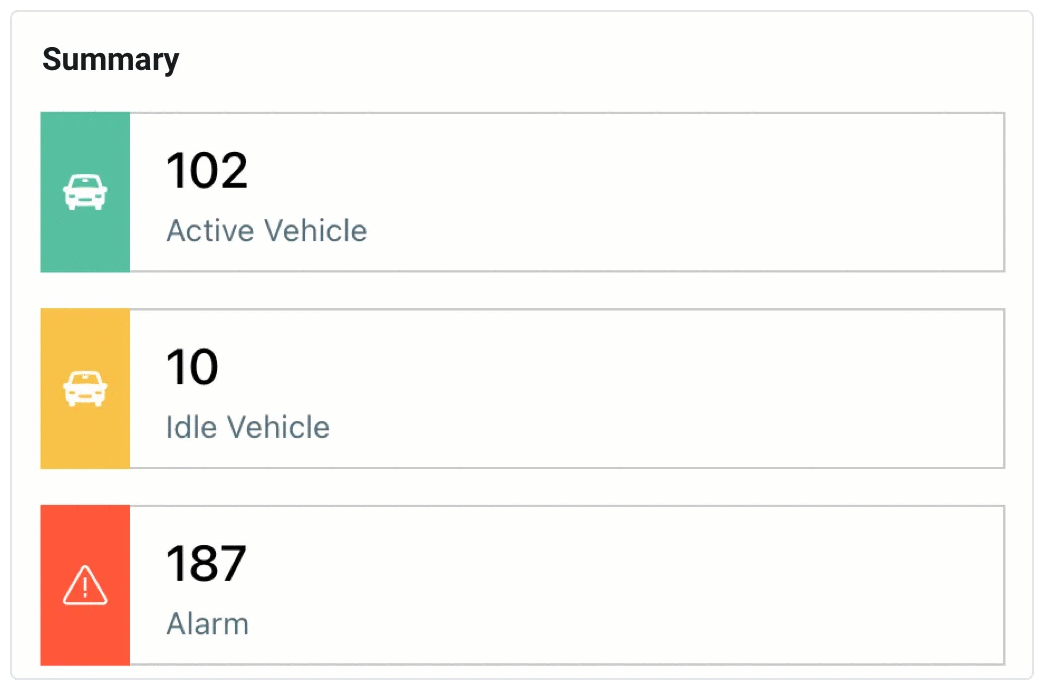This screenshot has height=690, width=1044.
Task: Select the Alarm summary card
Action: (523, 585)
